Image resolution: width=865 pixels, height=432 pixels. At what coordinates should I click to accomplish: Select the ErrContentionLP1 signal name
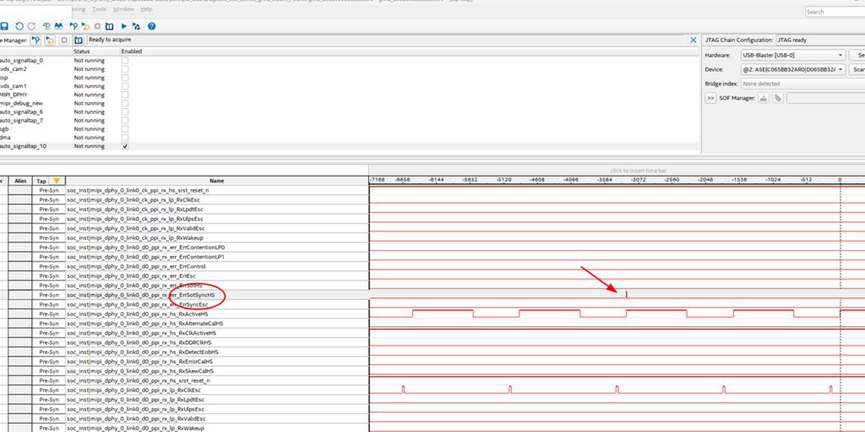pos(146,257)
